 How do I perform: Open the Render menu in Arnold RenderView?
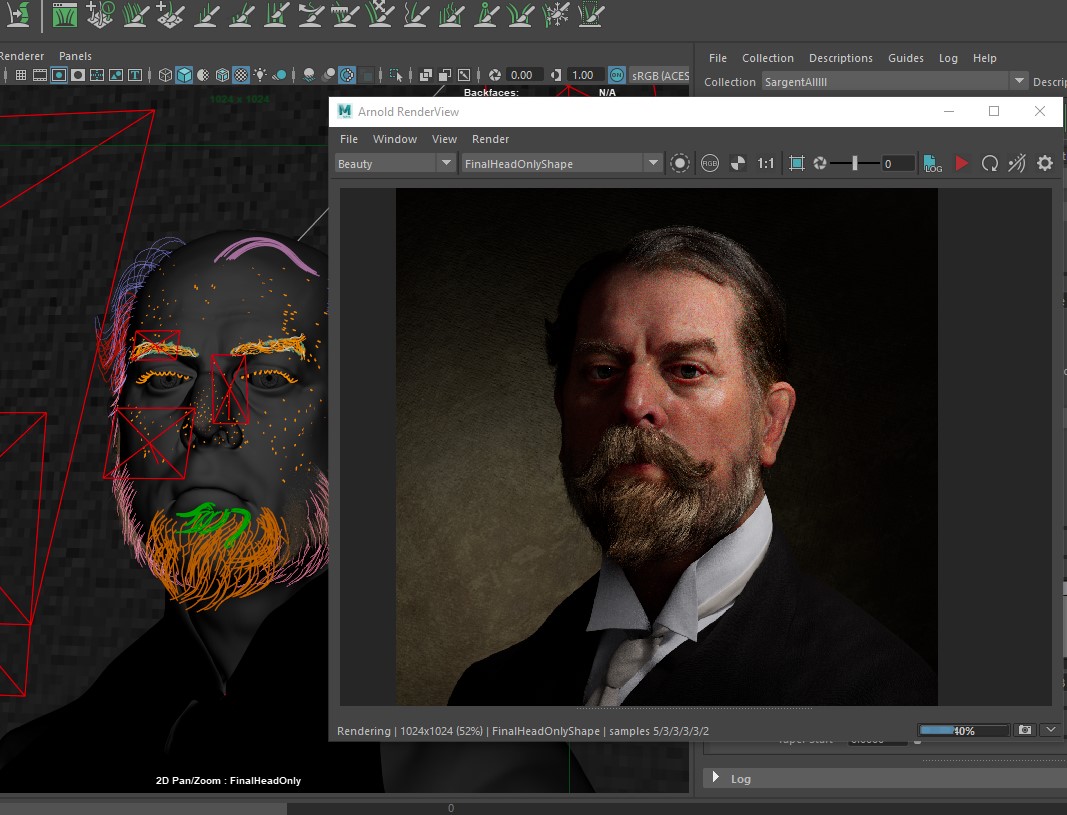(x=490, y=139)
